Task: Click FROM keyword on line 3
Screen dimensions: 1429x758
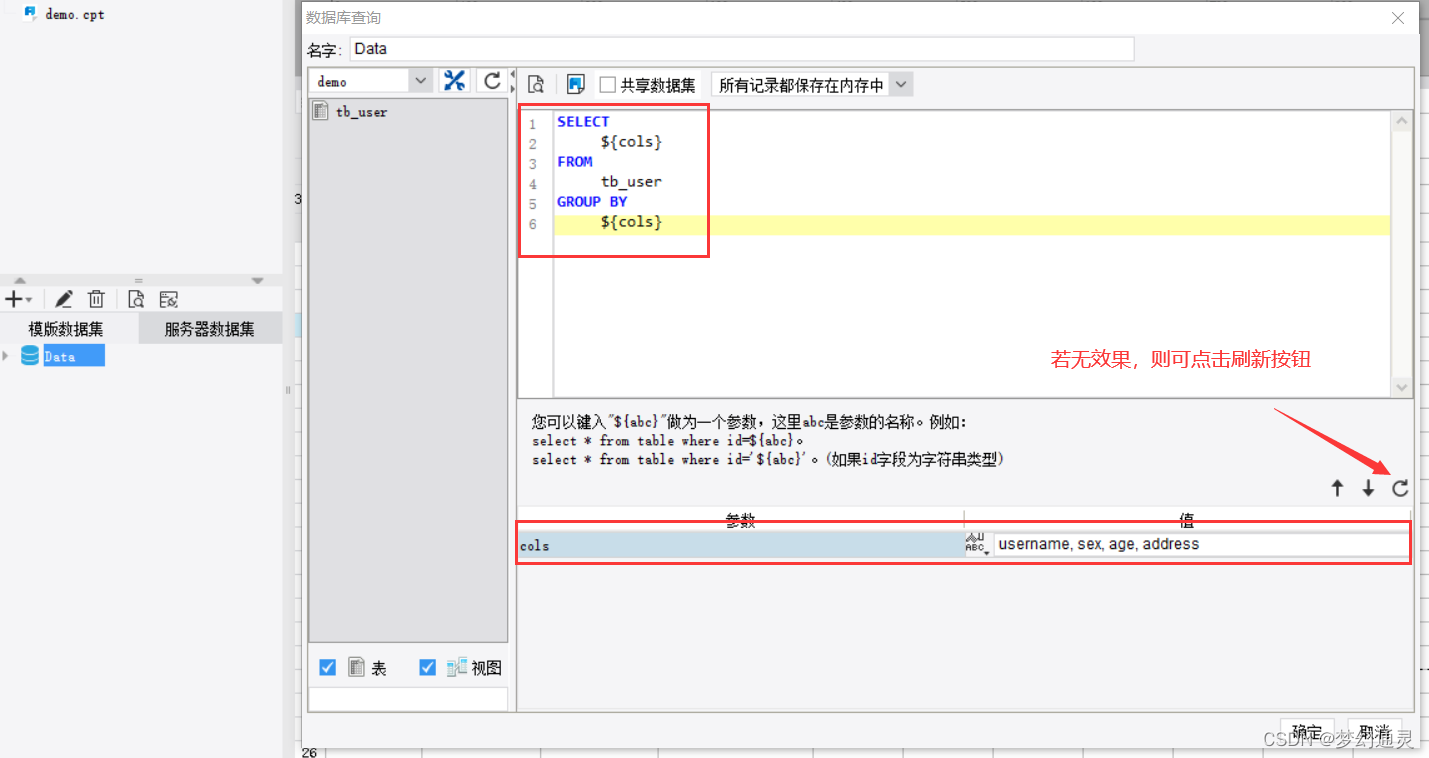Action: [575, 162]
